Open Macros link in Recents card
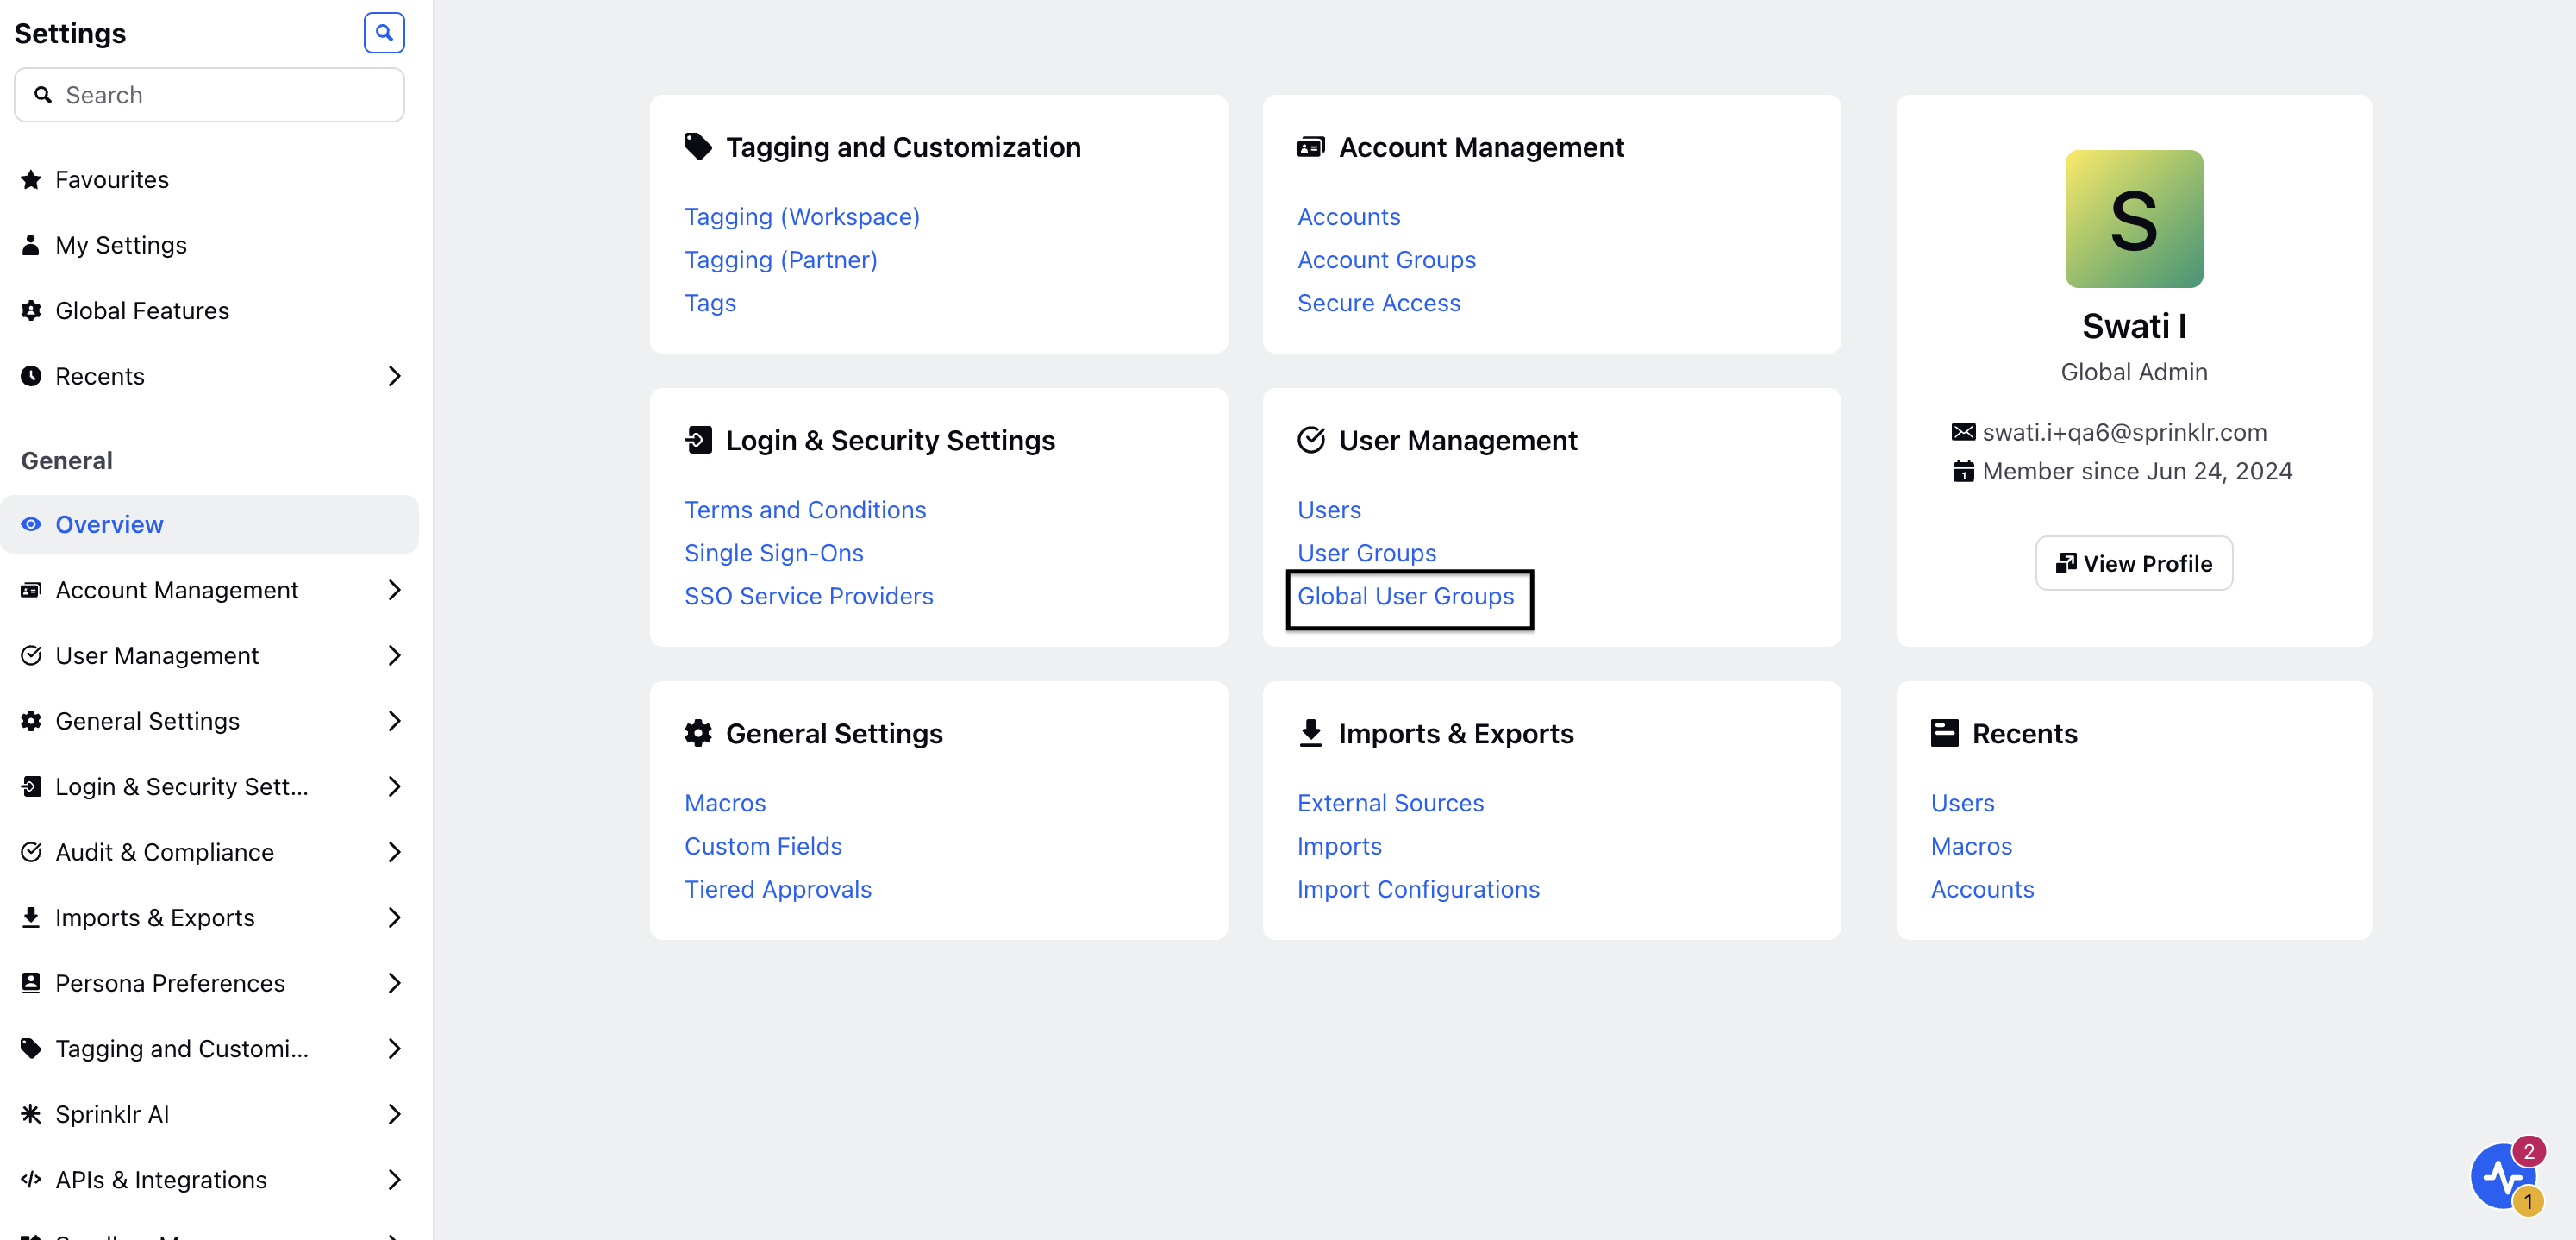Image resolution: width=2576 pixels, height=1240 pixels. click(1970, 845)
